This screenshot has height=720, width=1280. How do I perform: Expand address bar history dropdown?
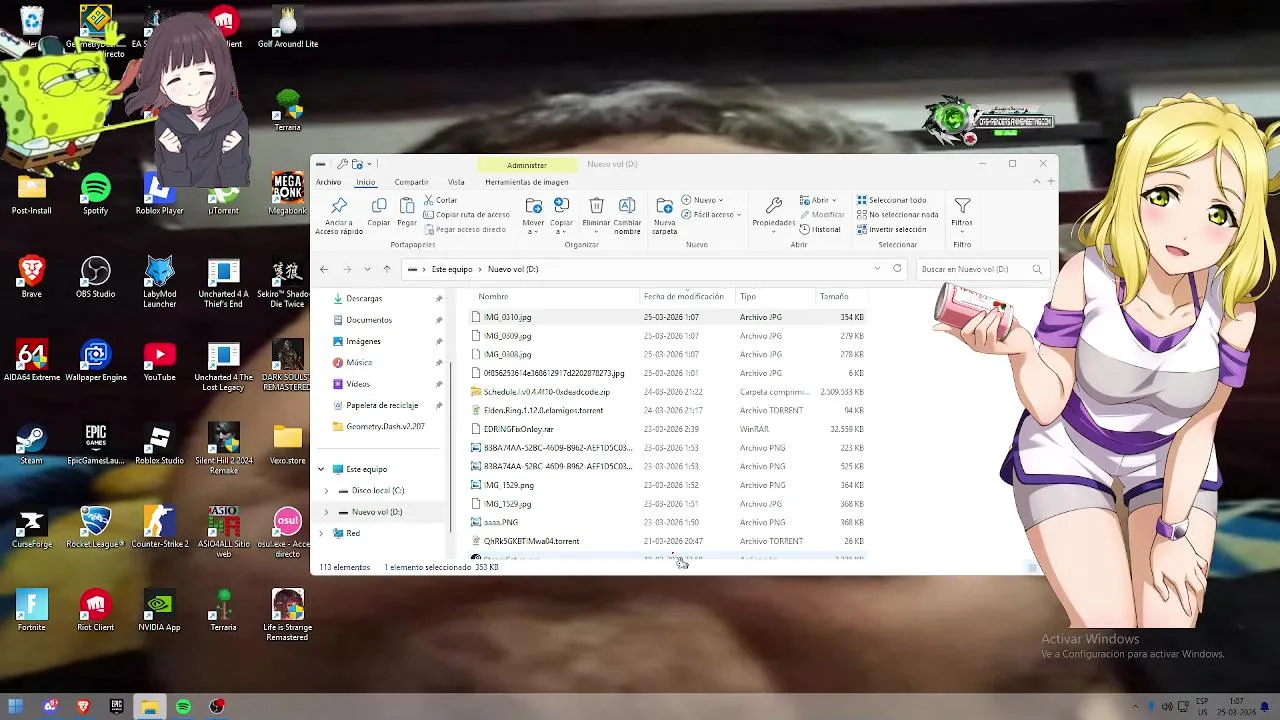point(877,269)
